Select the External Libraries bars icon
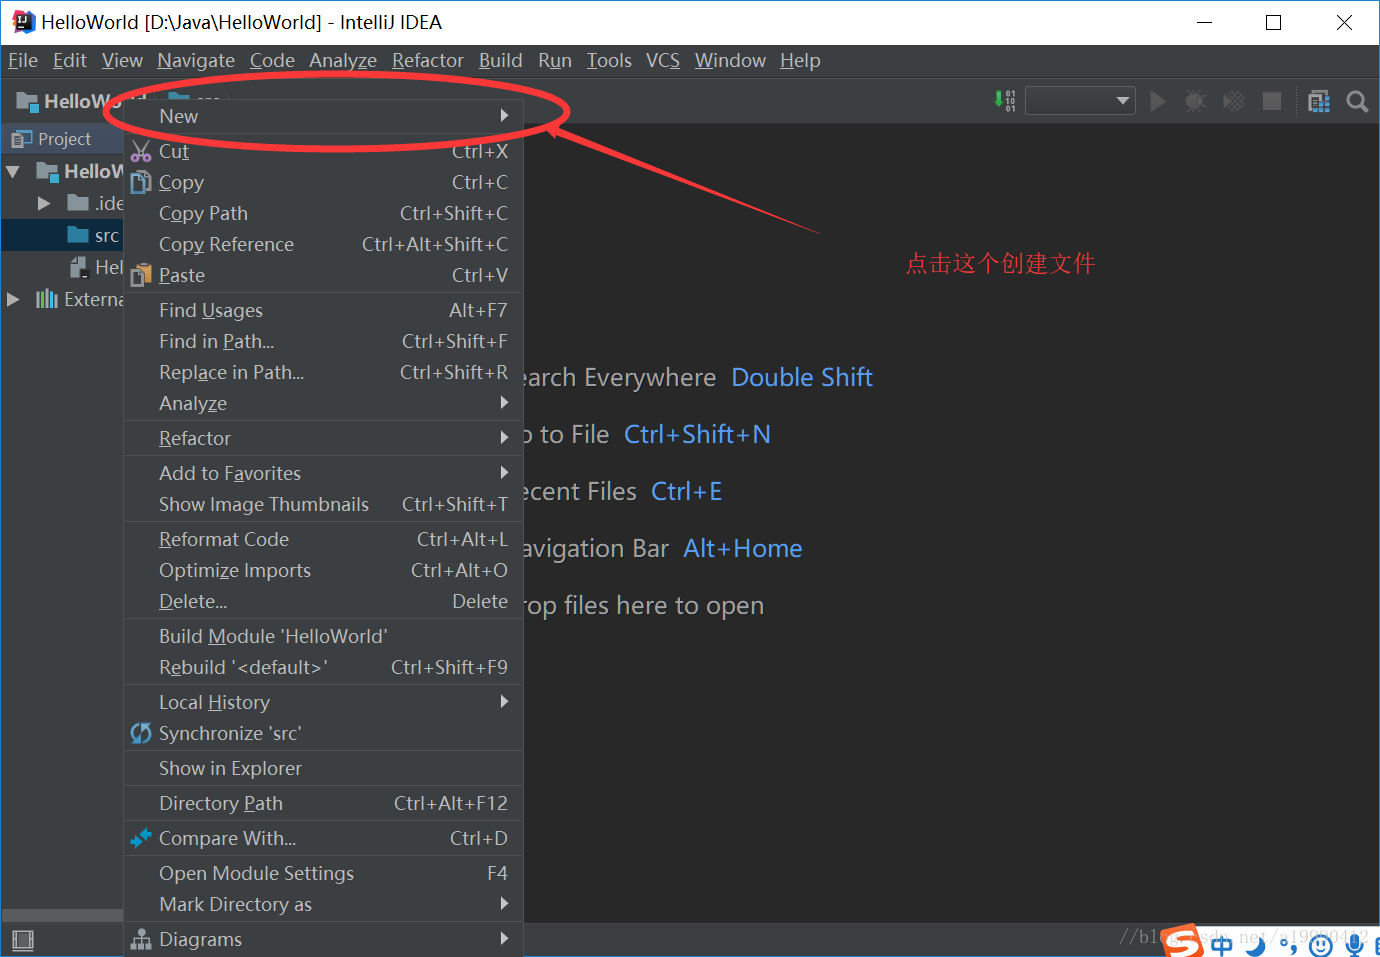Screen dimensions: 1380x957 pyautogui.click(x=46, y=299)
